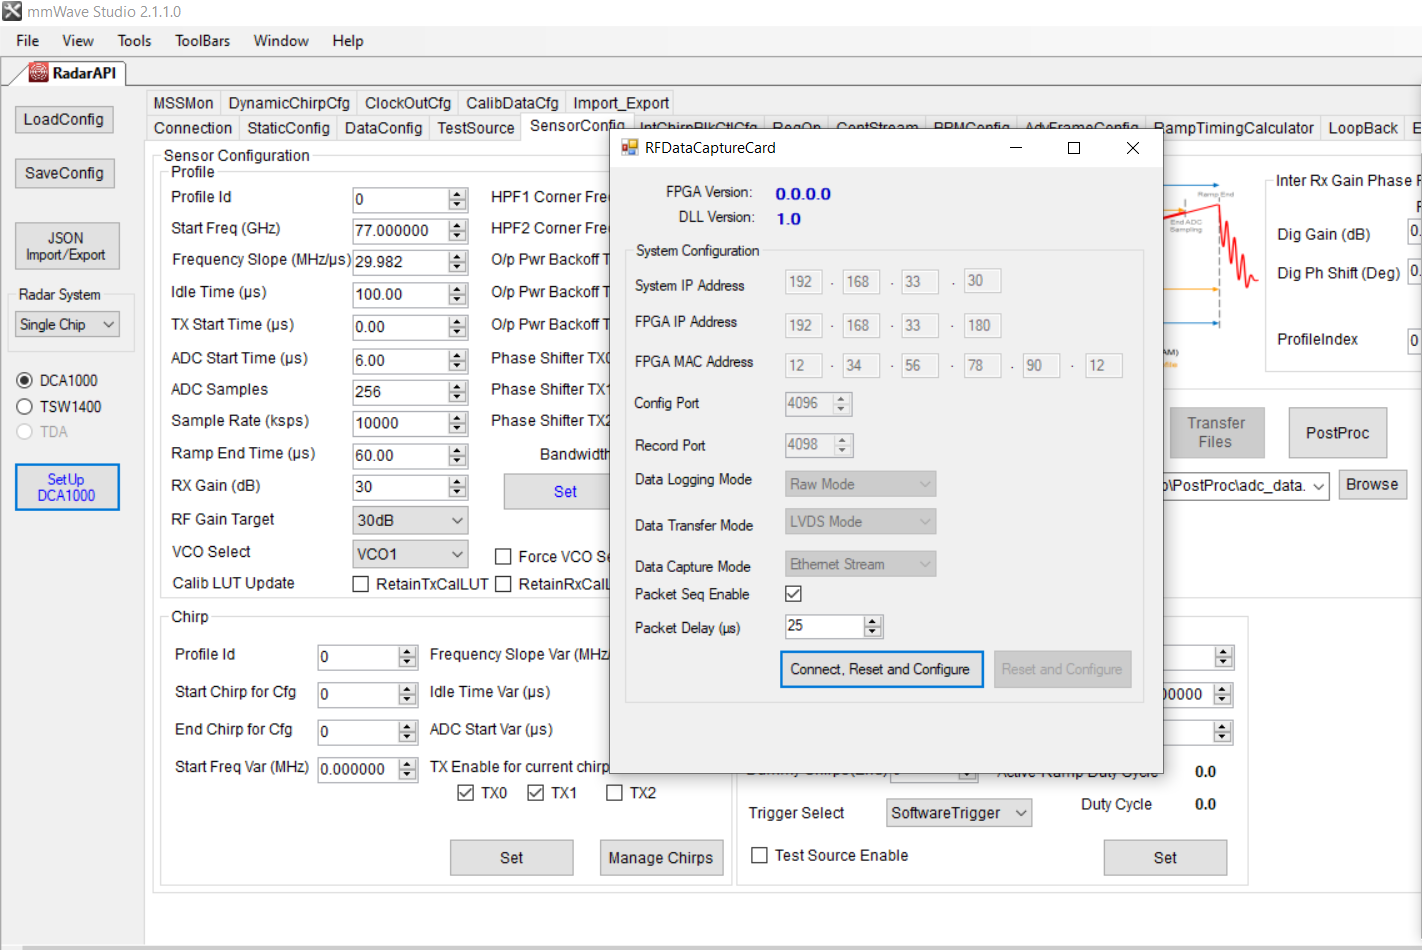Uncheck Packet Seq Enable
This screenshot has height=950, width=1422.
coord(792,593)
